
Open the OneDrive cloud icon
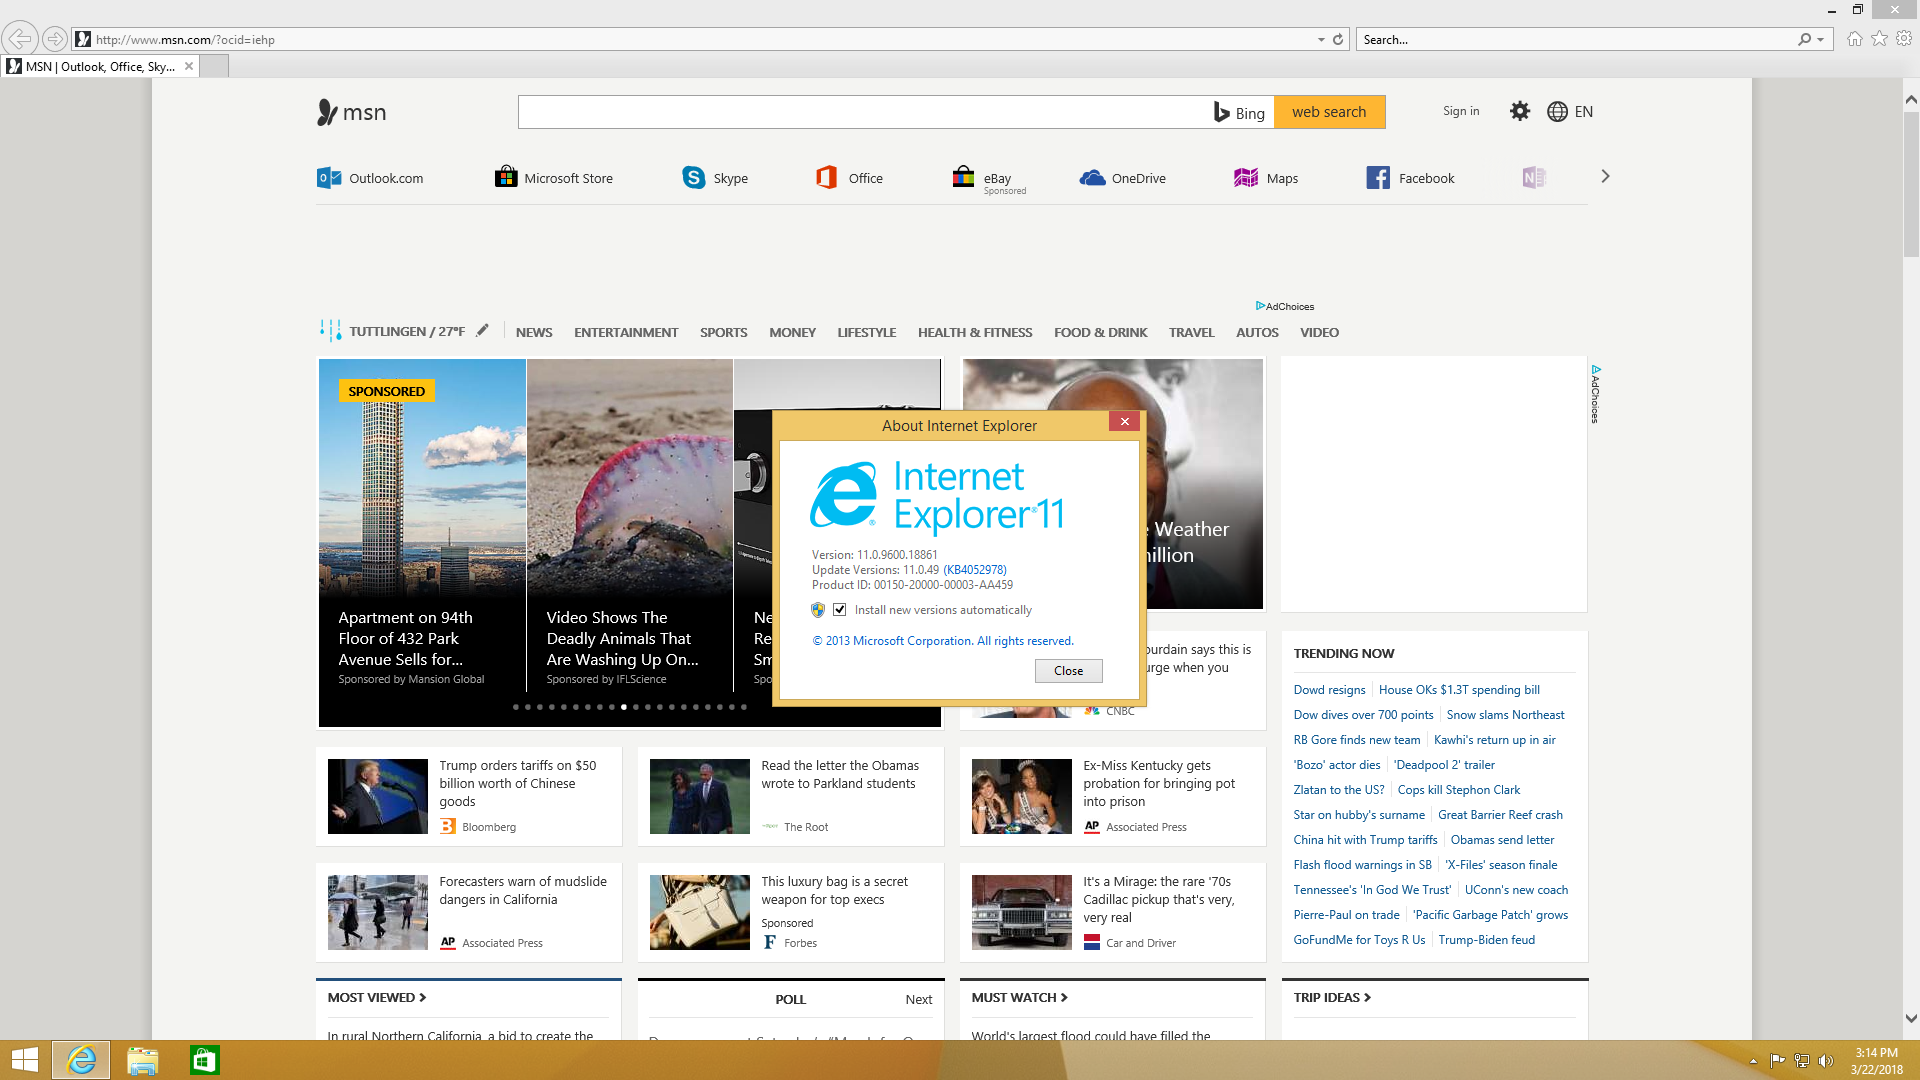[x=1092, y=178]
